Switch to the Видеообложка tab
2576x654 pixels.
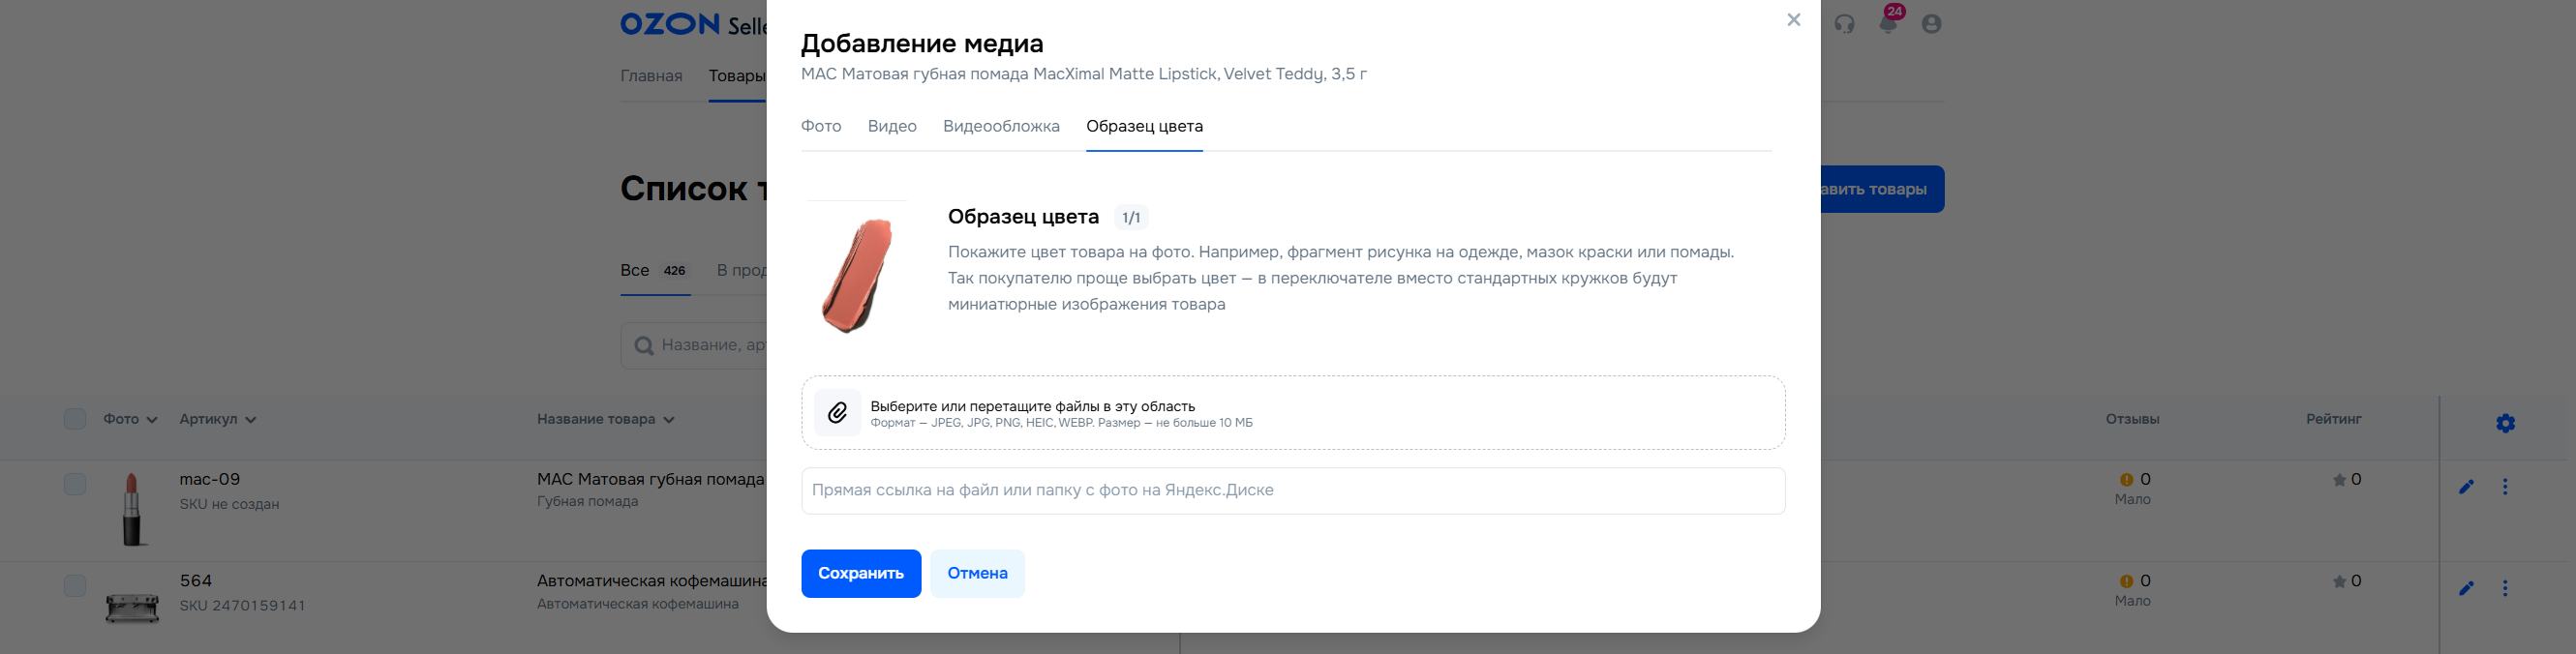point(1001,127)
